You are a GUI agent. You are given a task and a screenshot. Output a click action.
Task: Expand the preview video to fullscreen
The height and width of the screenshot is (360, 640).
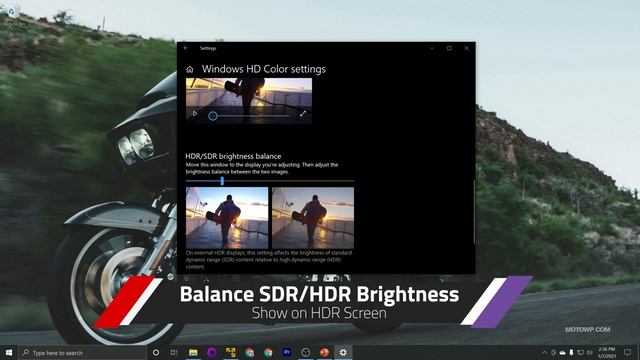coord(303,114)
